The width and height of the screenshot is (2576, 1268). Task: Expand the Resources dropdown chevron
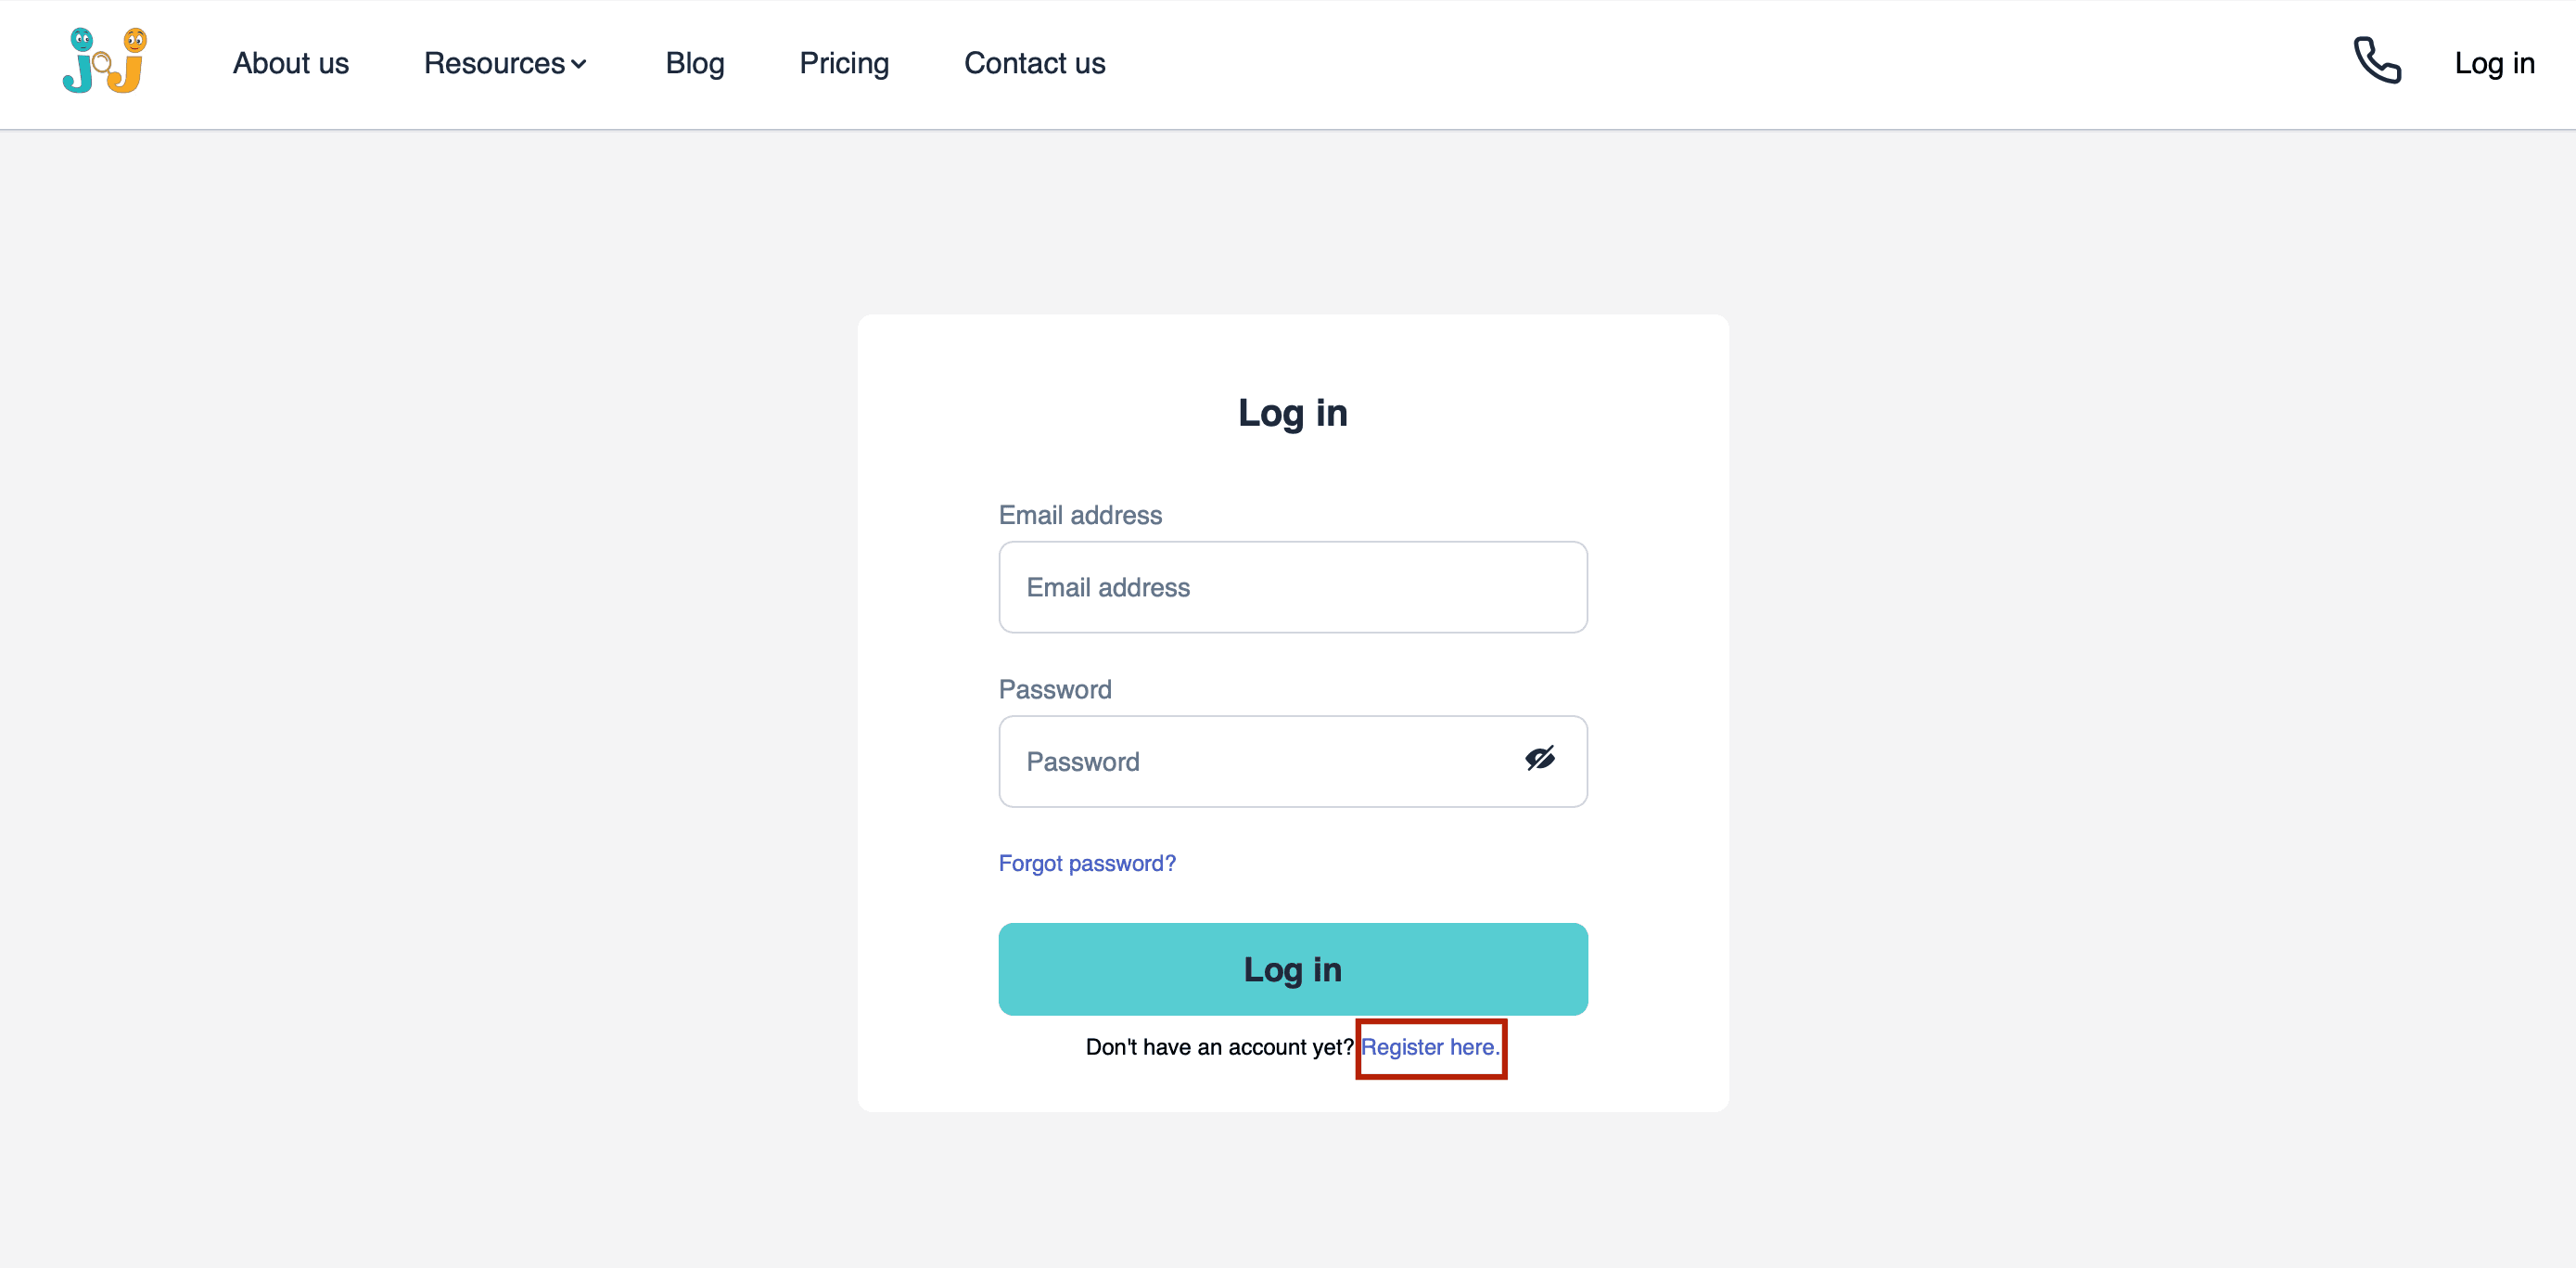(579, 64)
